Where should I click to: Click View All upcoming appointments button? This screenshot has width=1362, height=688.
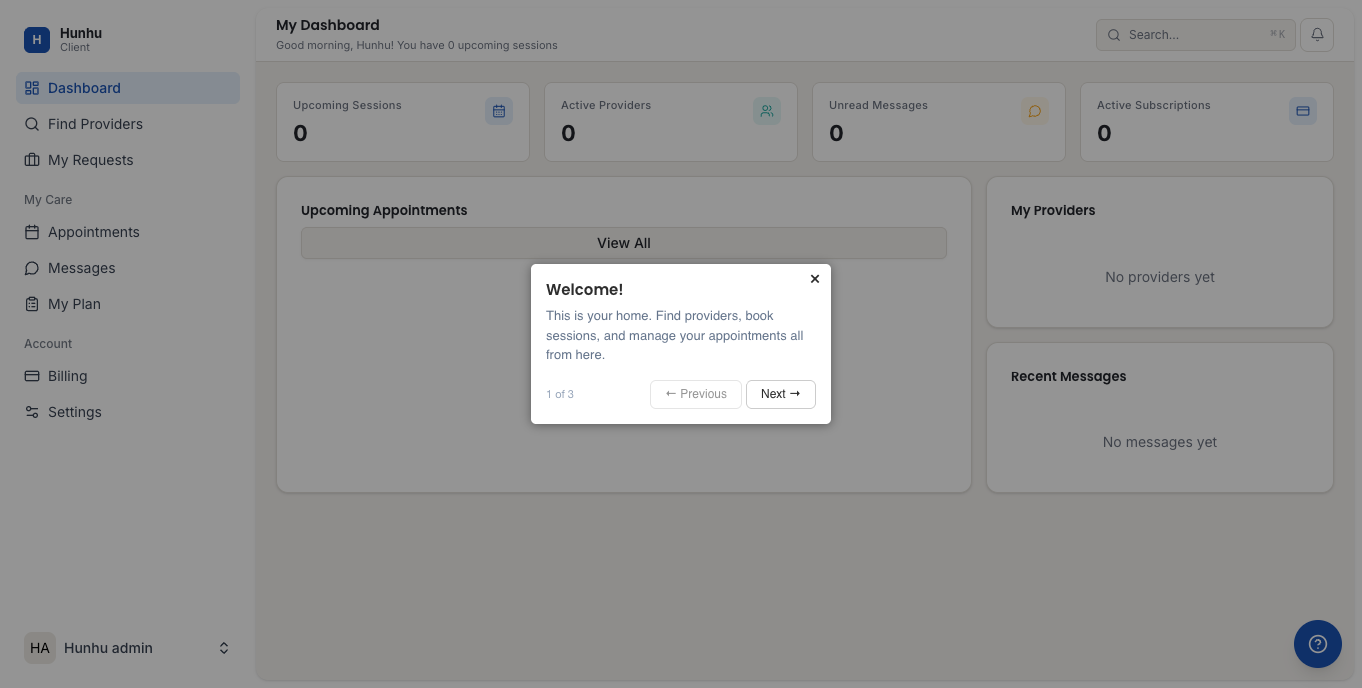click(x=624, y=243)
